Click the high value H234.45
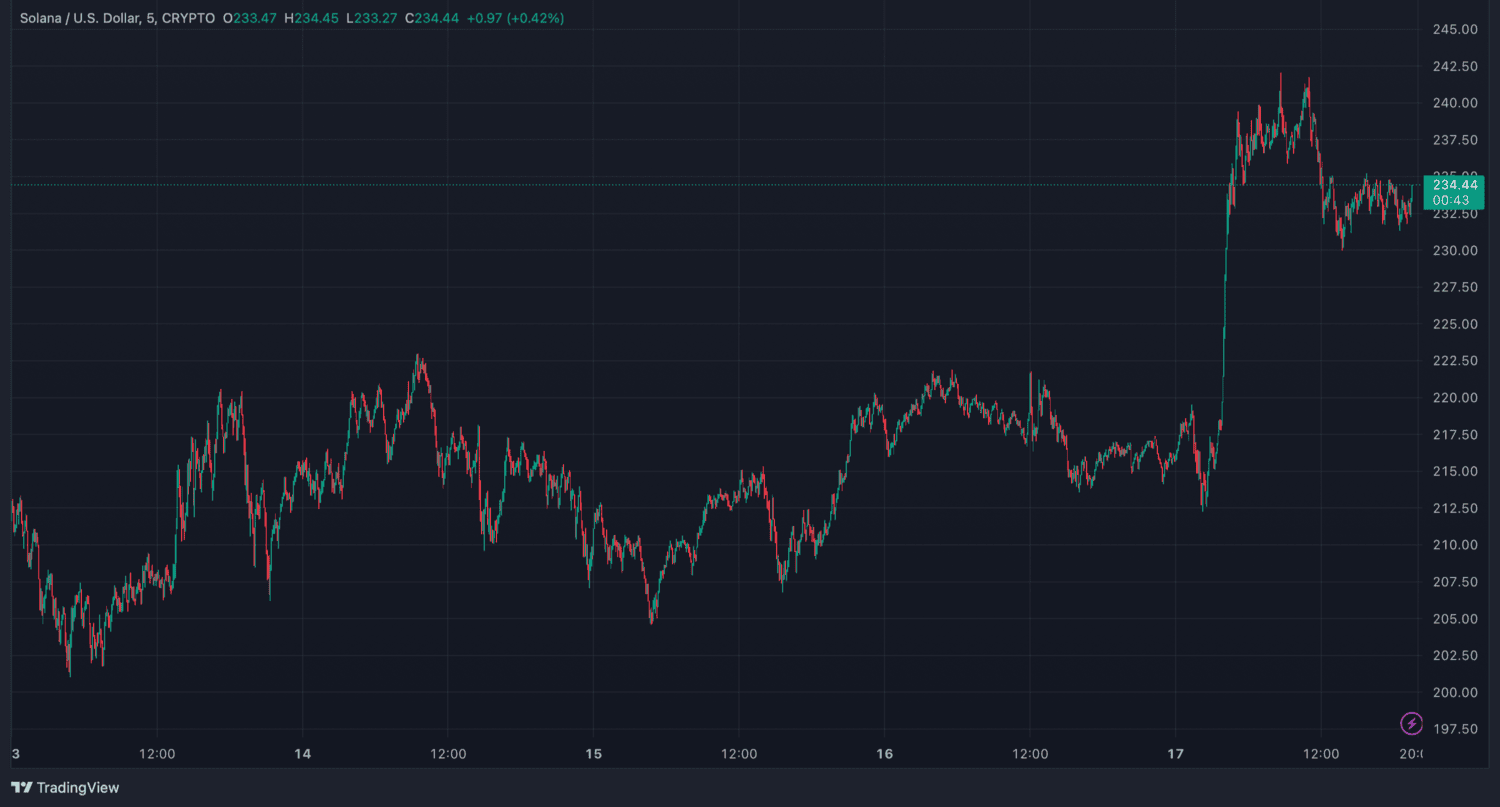Viewport: 1500px width, 807px height. [310, 18]
